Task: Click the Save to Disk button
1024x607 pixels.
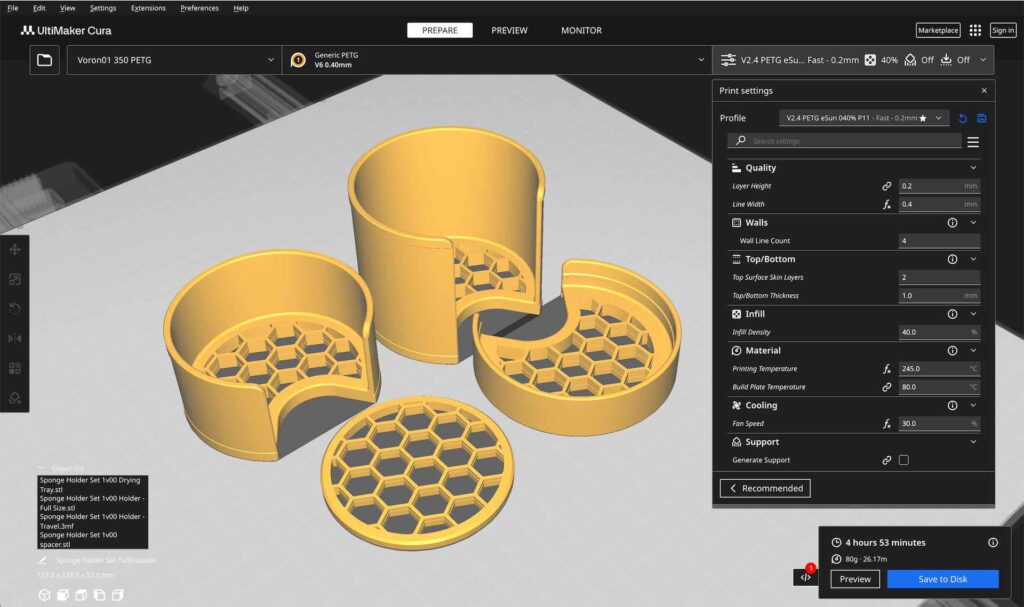Action: coord(942,579)
